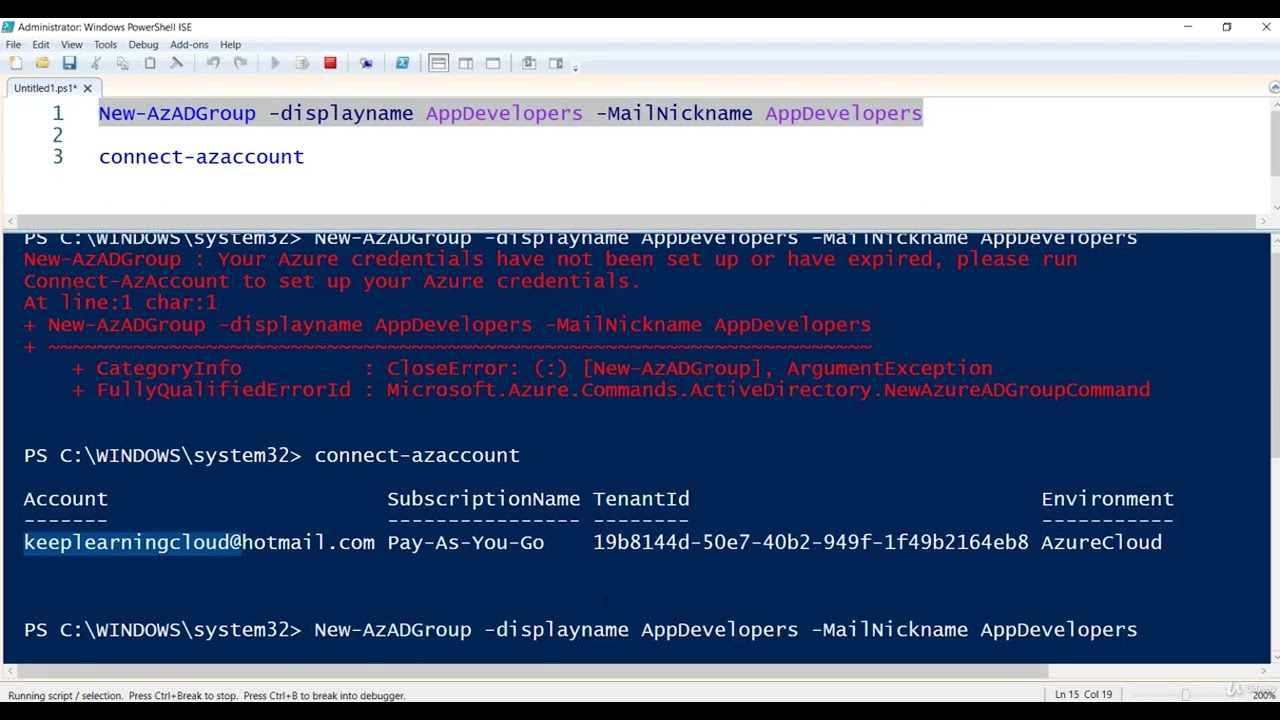Stop operation with the red square button
Viewport: 1280px width, 720px height.
click(x=330, y=63)
